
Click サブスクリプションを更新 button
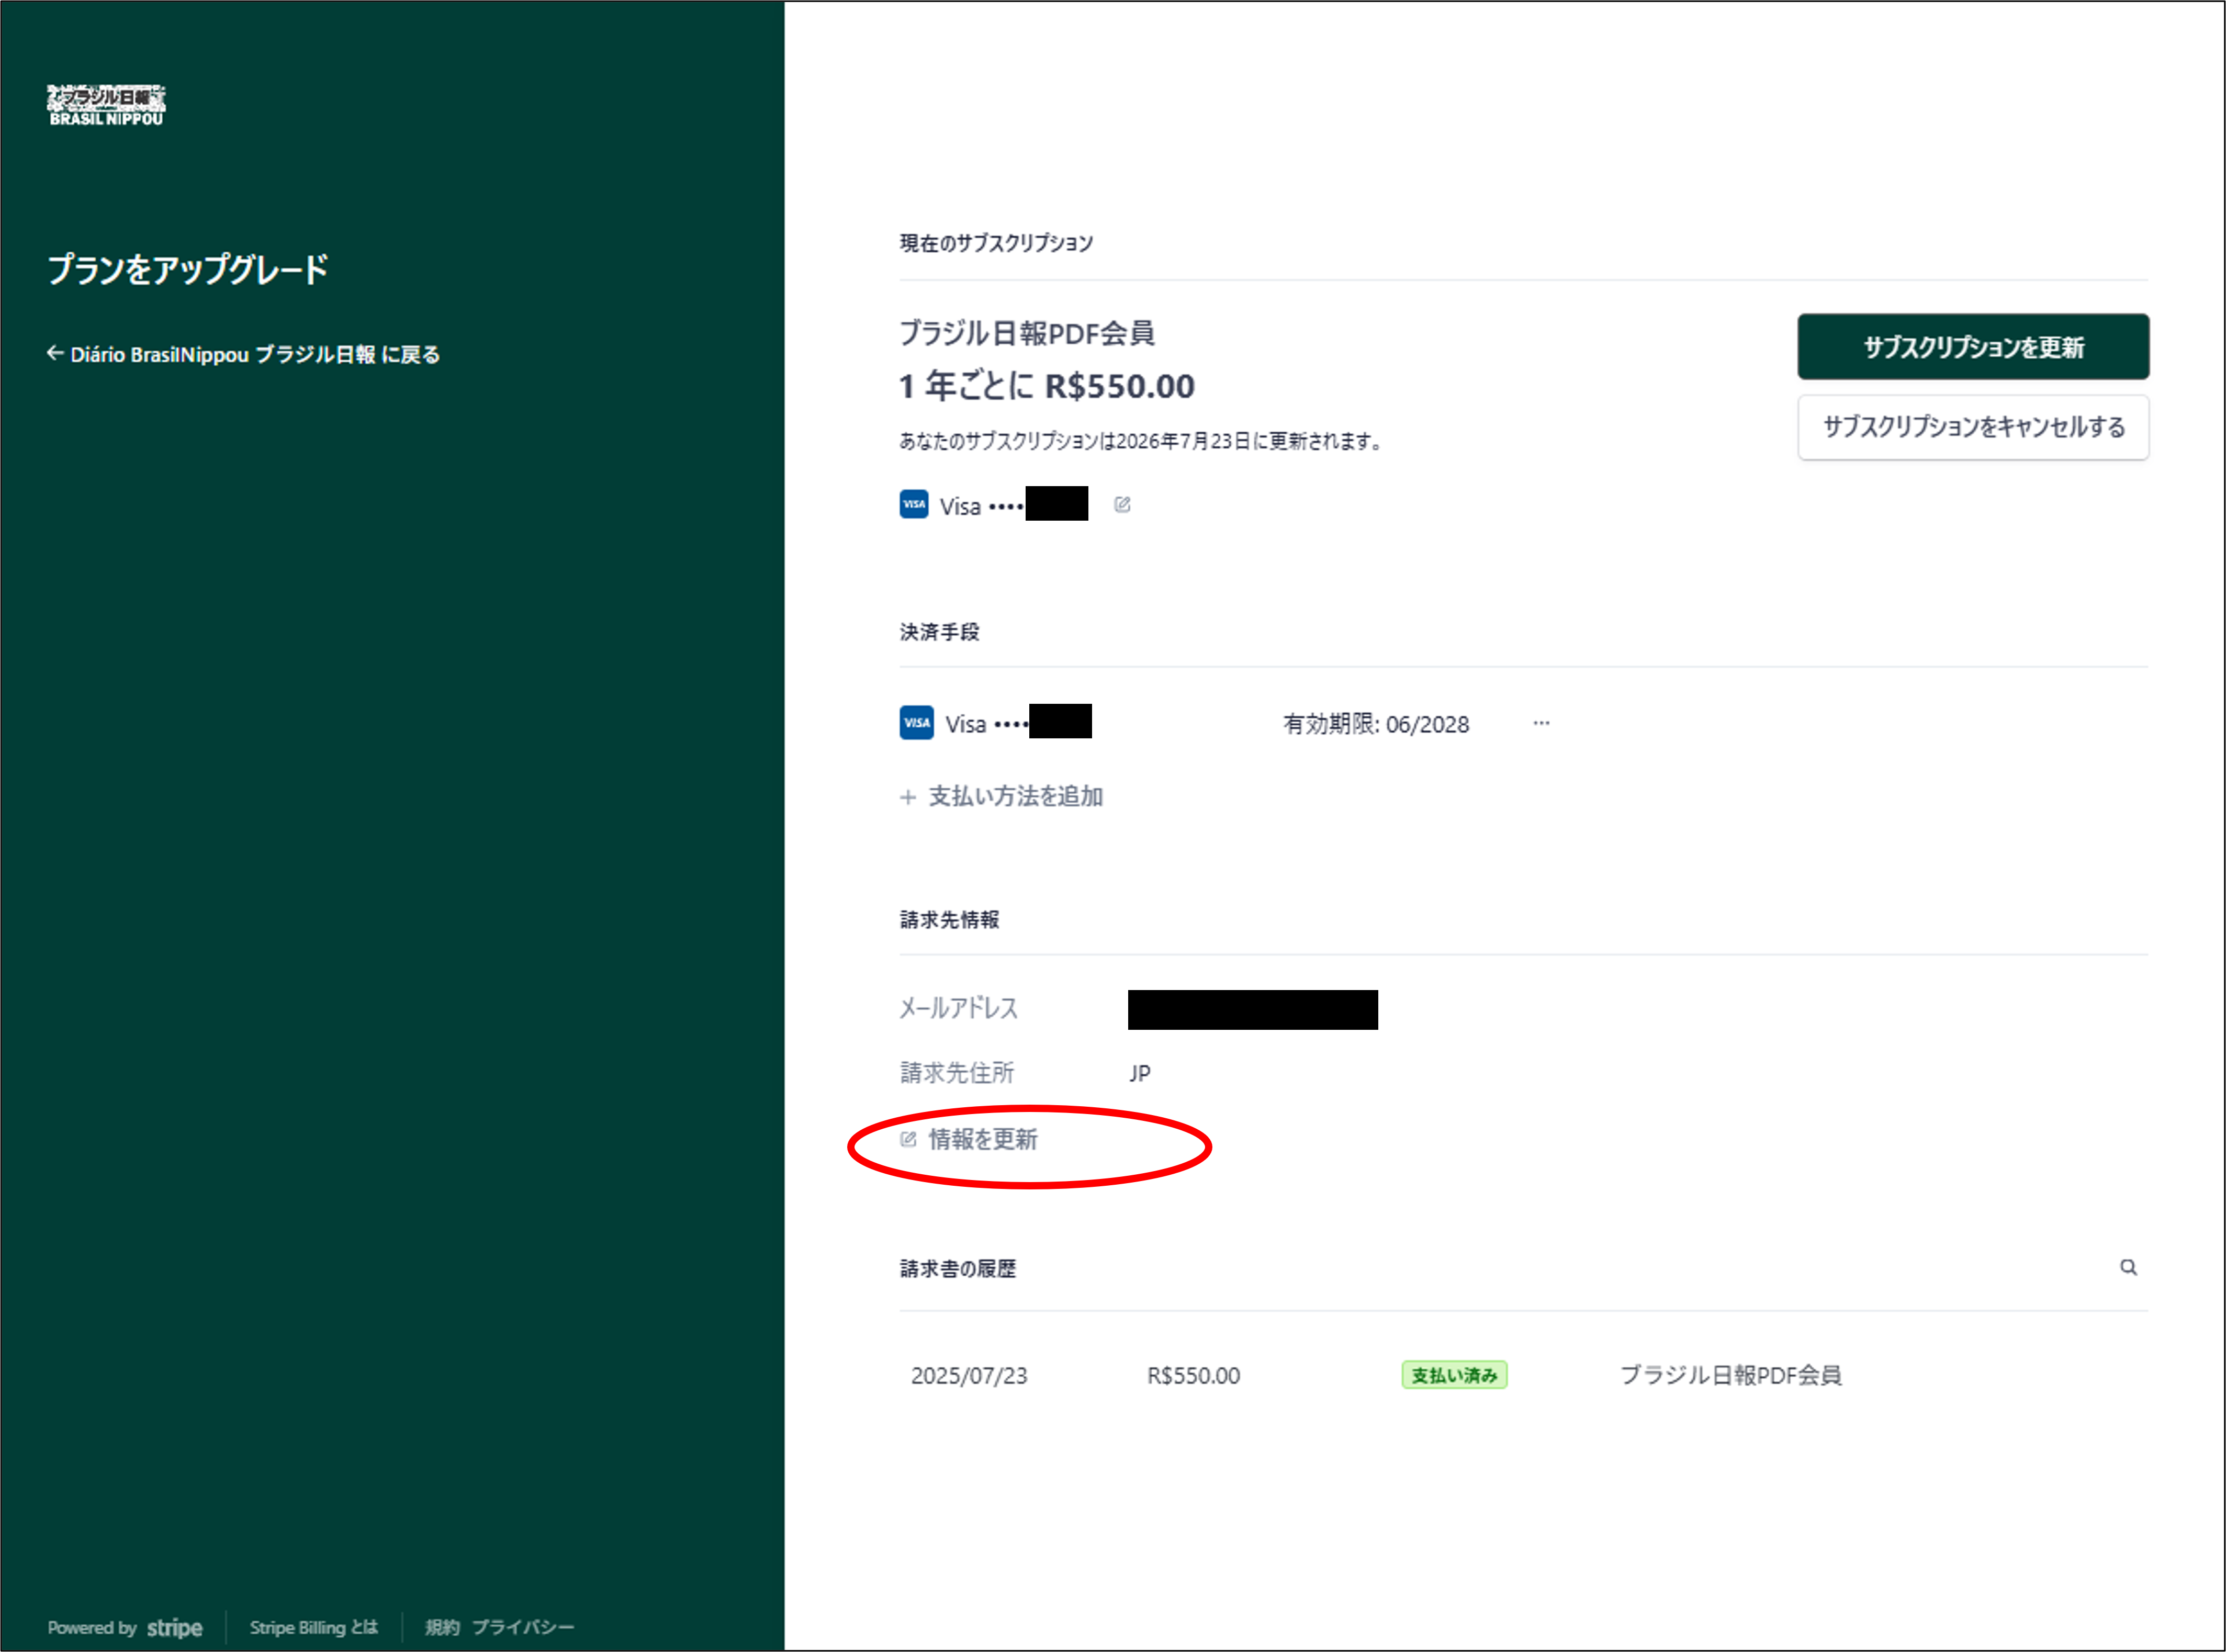click(x=1972, y=347)
